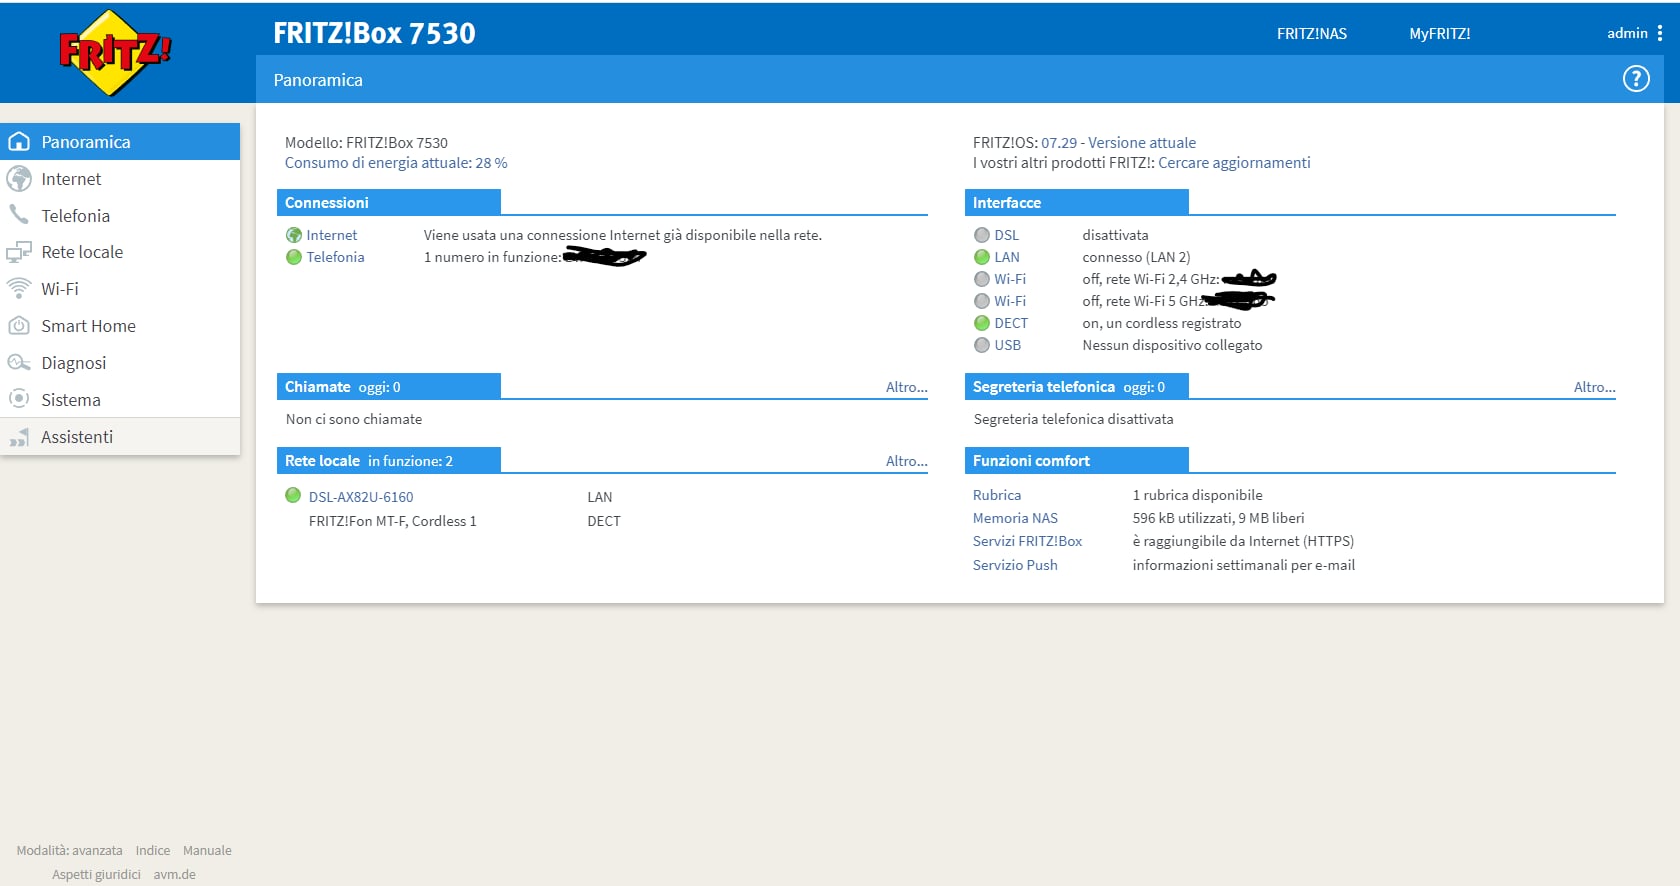Open the Sistema menu in sidebar
The width and height of the screenshot is (1680, 886).
[120, 399]
